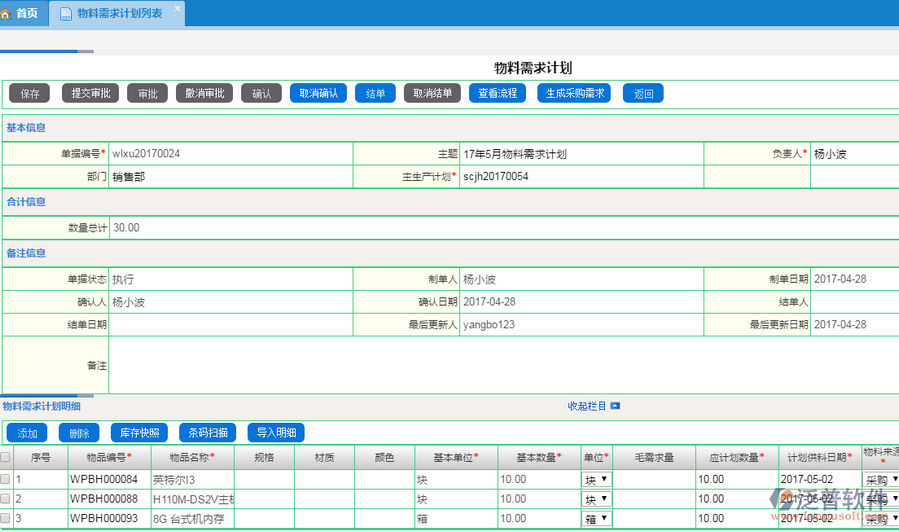Click the 主题 input field
Viewport: 899px width, 532px height.
580,154
